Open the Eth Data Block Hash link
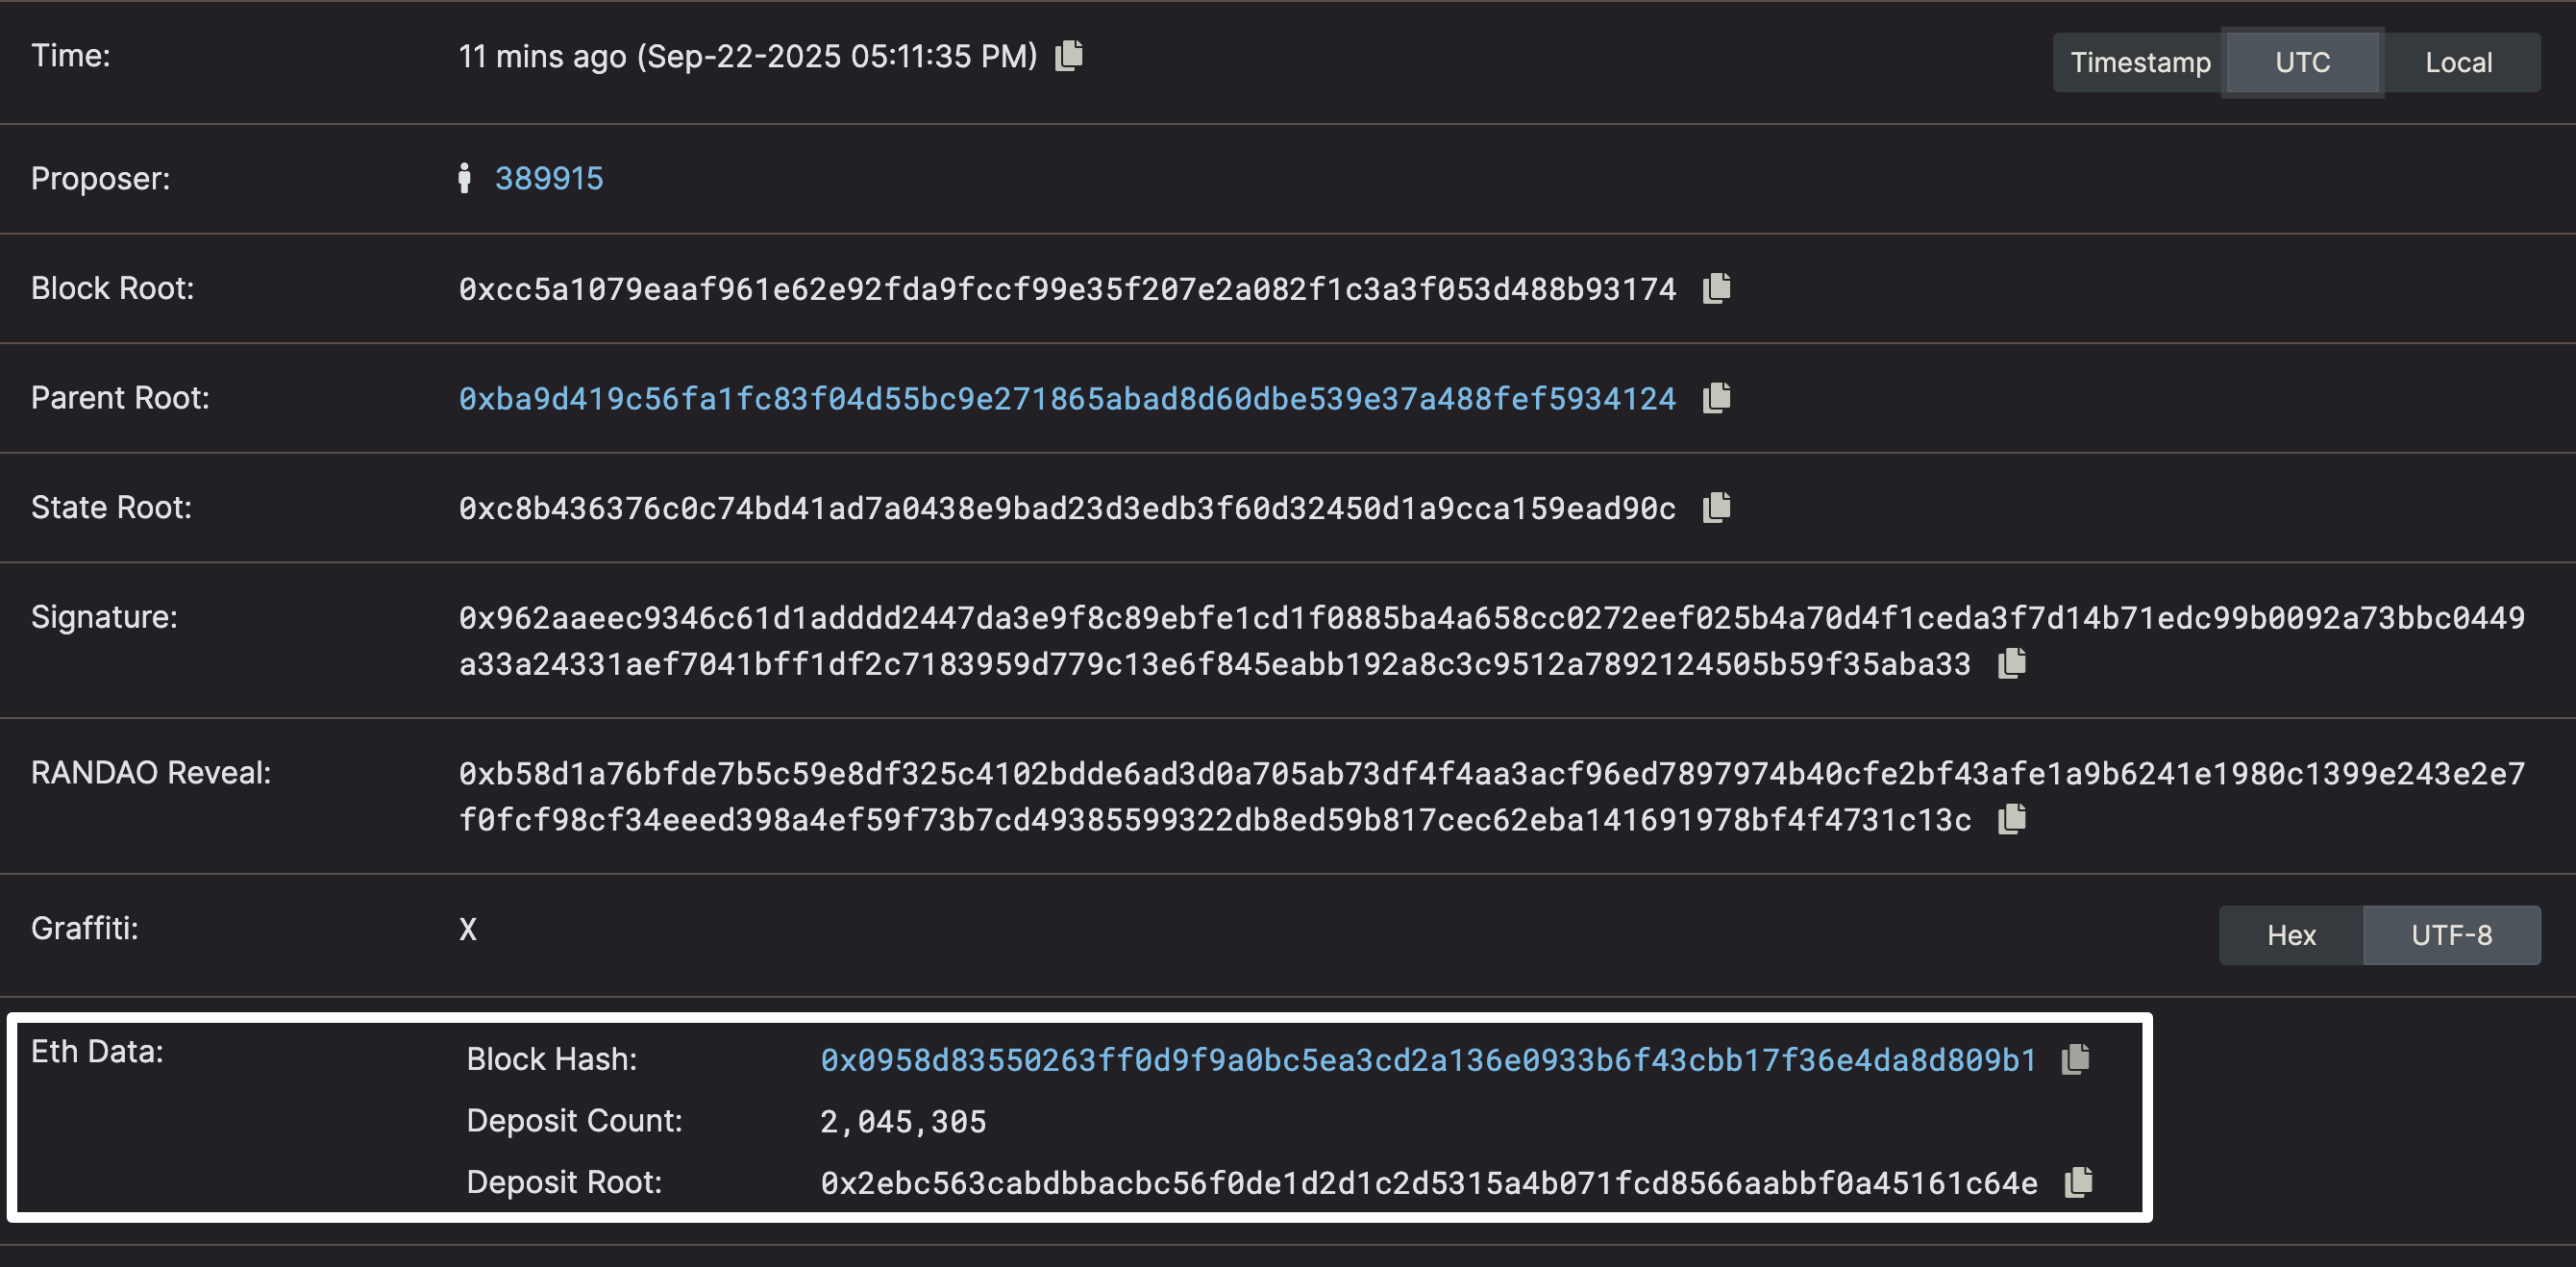Image resolution: width=2576 pixels, height=1267 pixels. (1428, 1060)
